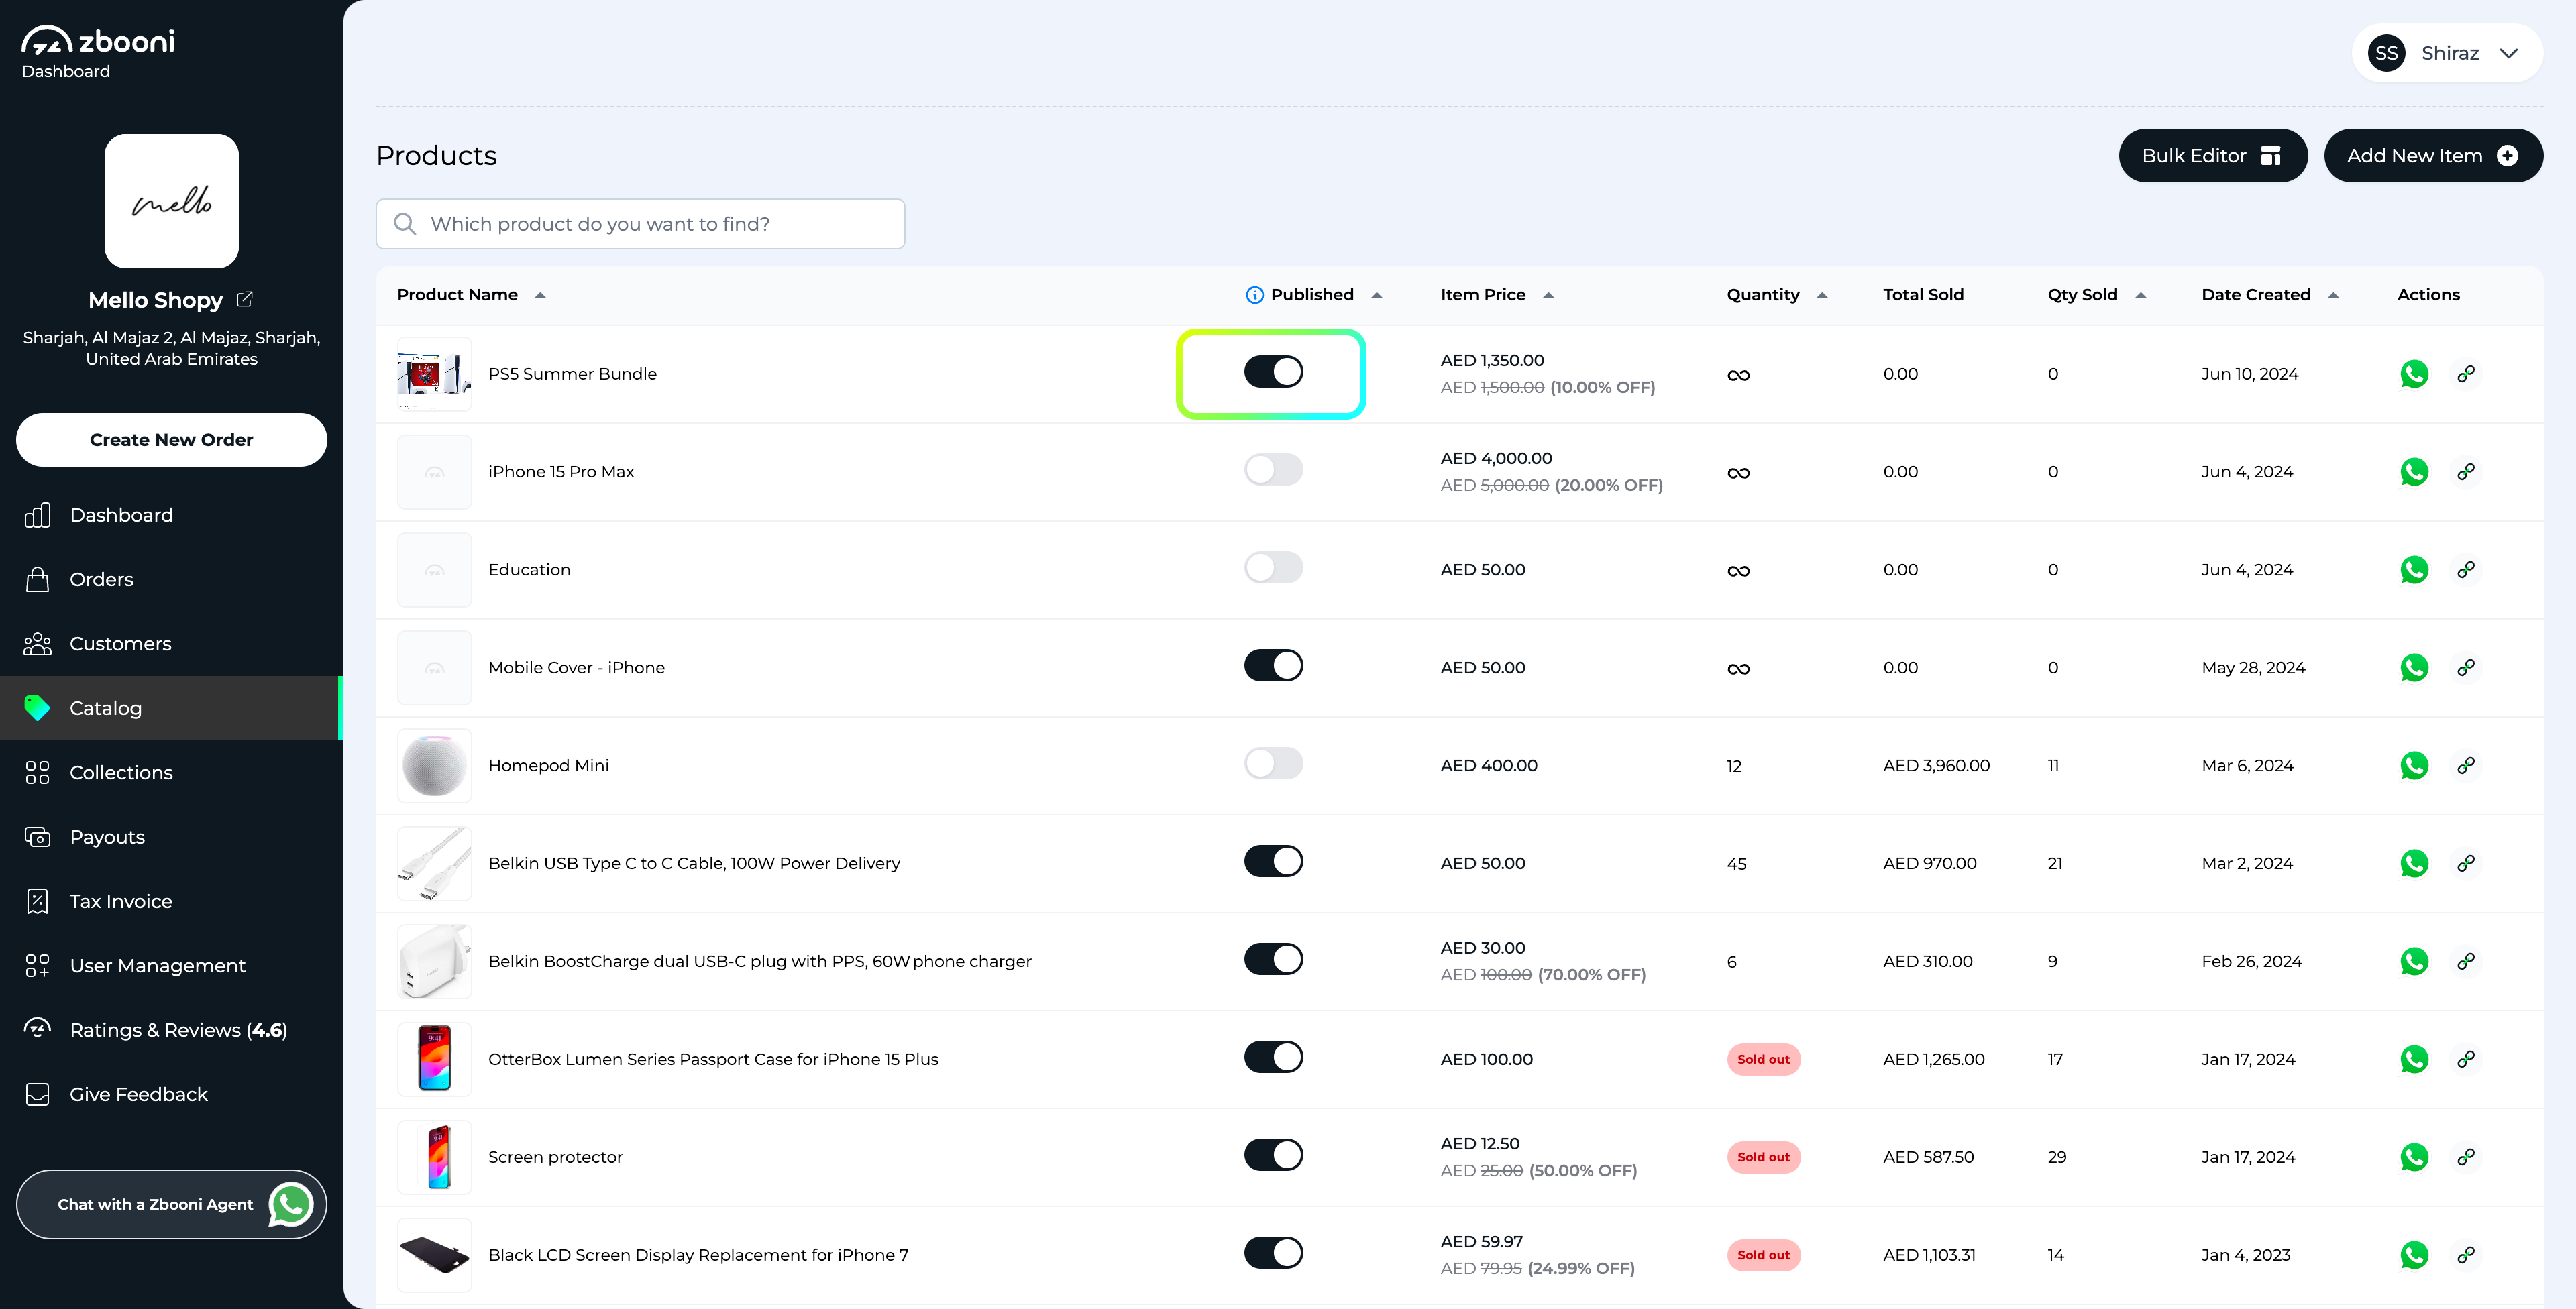This screenshot has height=1309, width=2576.
Task: Click the Published info icon
Action: click(1254, 295)
